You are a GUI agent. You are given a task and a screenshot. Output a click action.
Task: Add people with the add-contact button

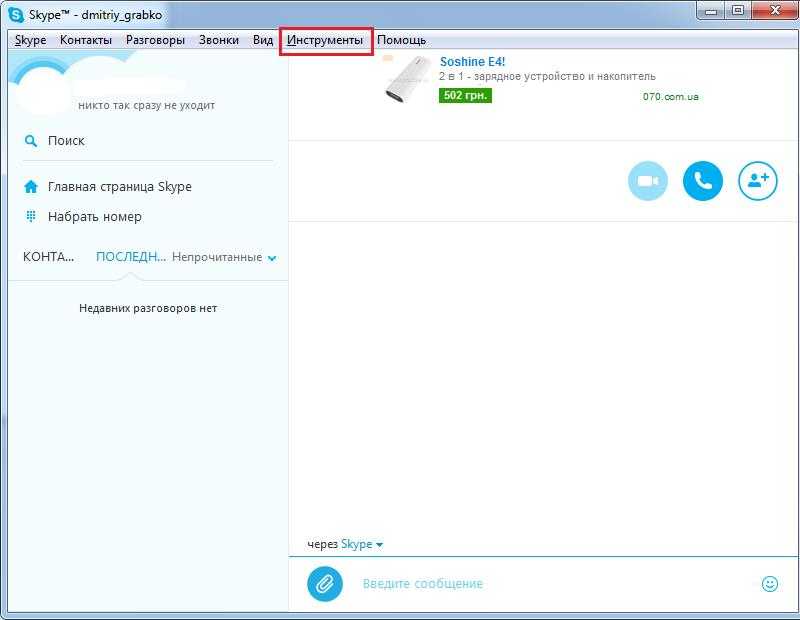click(x=758, y=181)
